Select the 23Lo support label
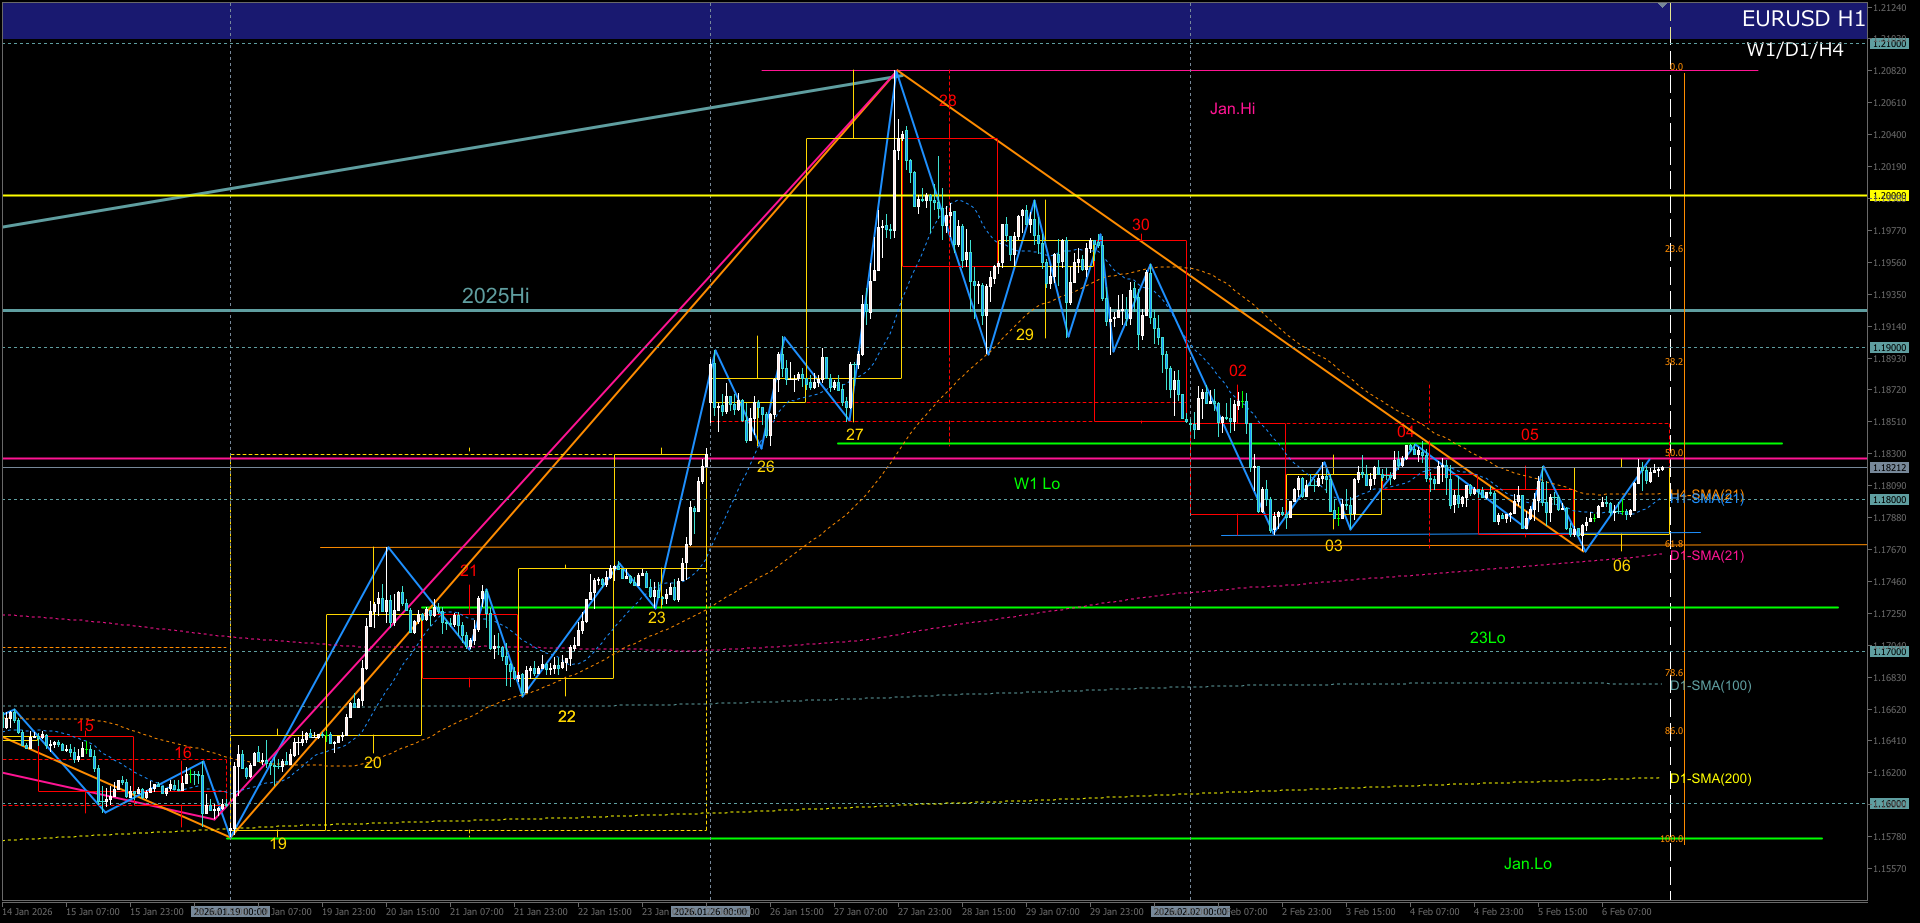 [x=1487, y=638]
